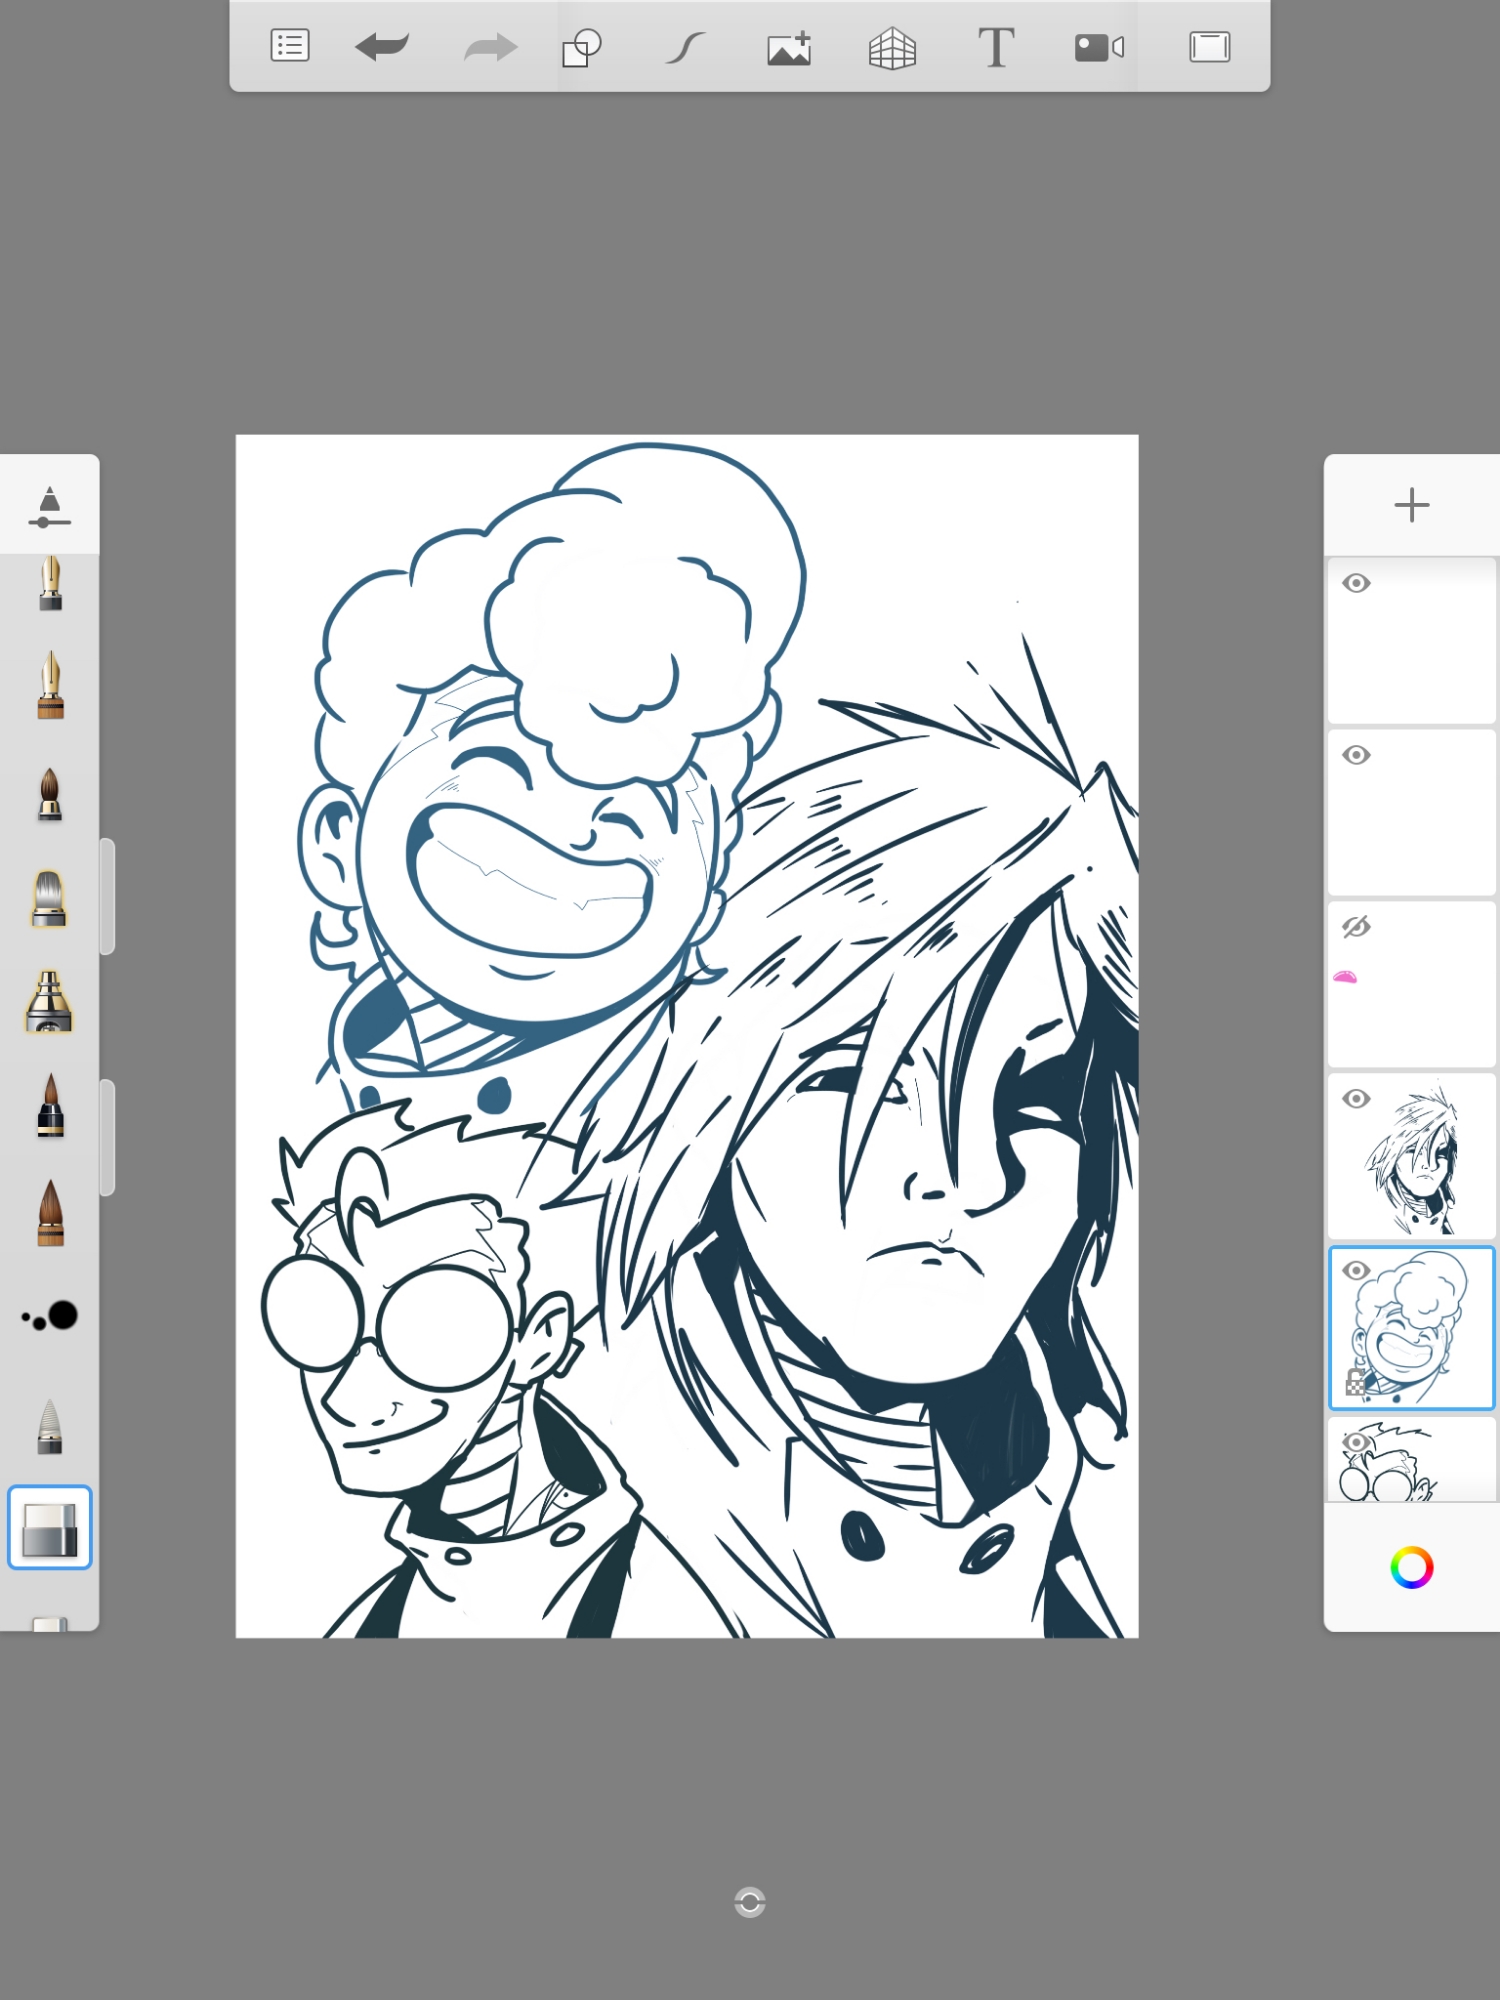Open the main menu list icon
This screenshot has width=1500, height=2000.
tap(290, 46)
